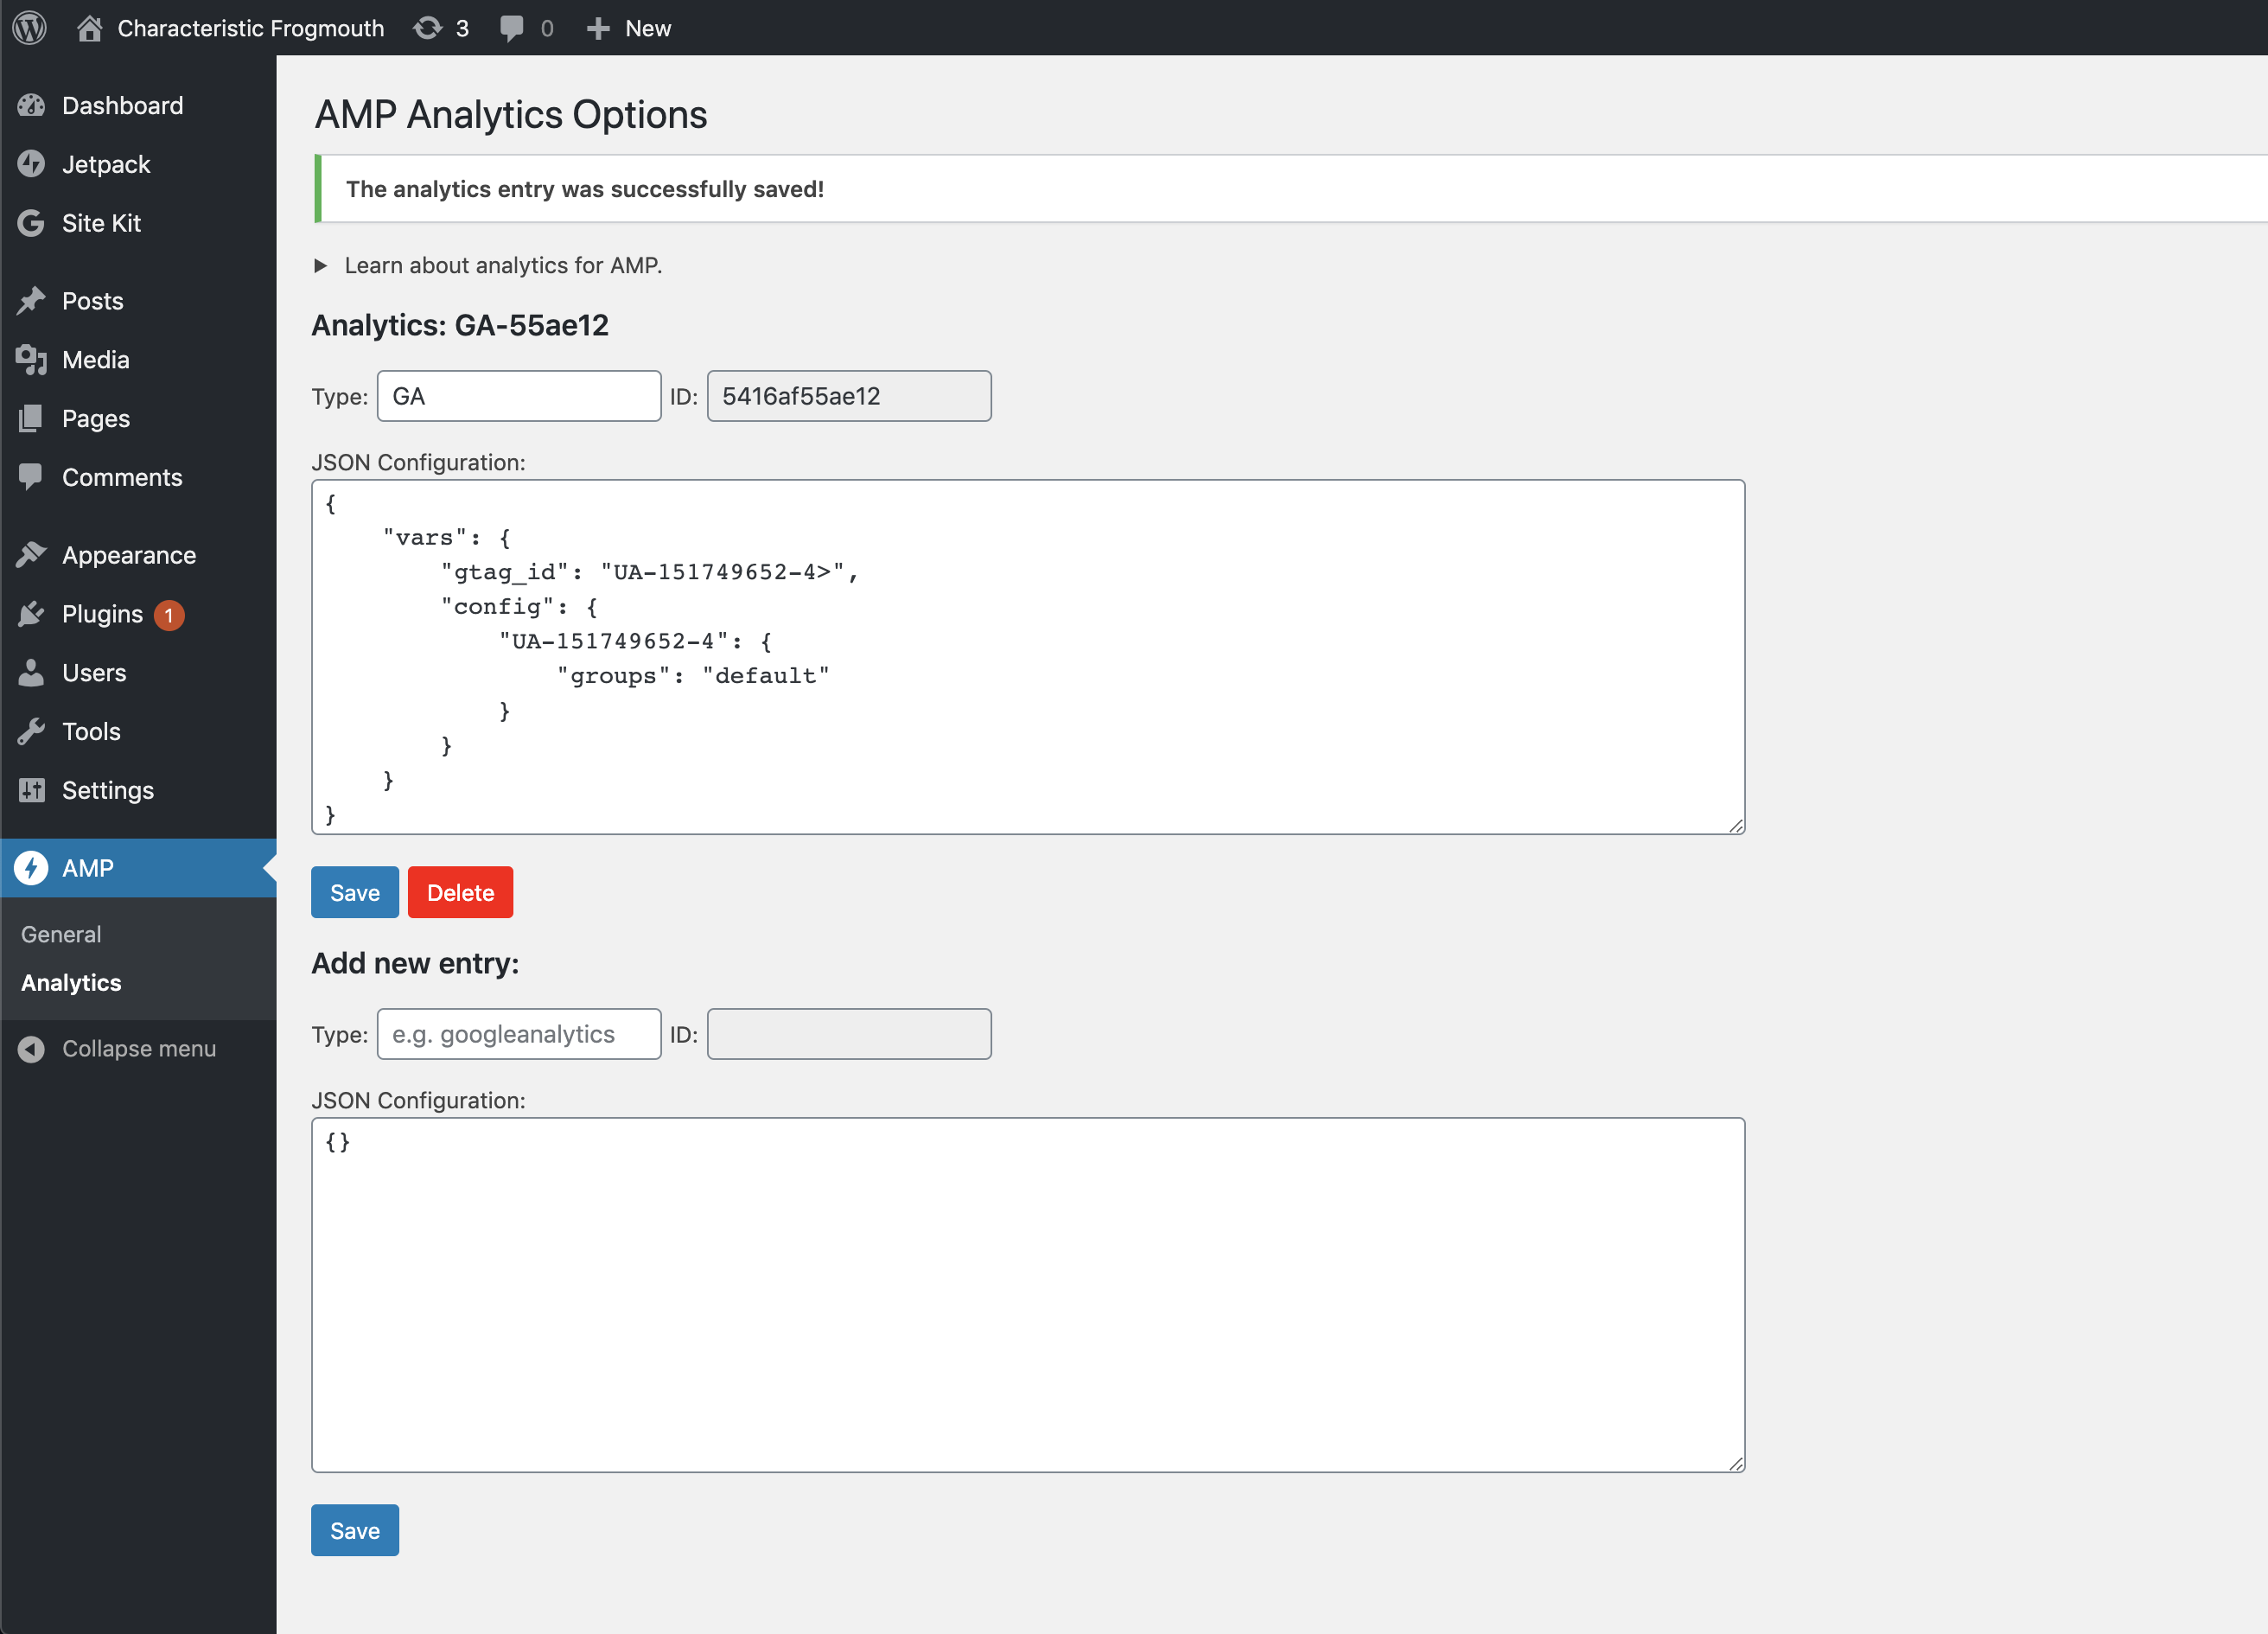Screen dimensions: 2268x1634
Task: Open the Jetpack menu item
Action: [138, 164]
